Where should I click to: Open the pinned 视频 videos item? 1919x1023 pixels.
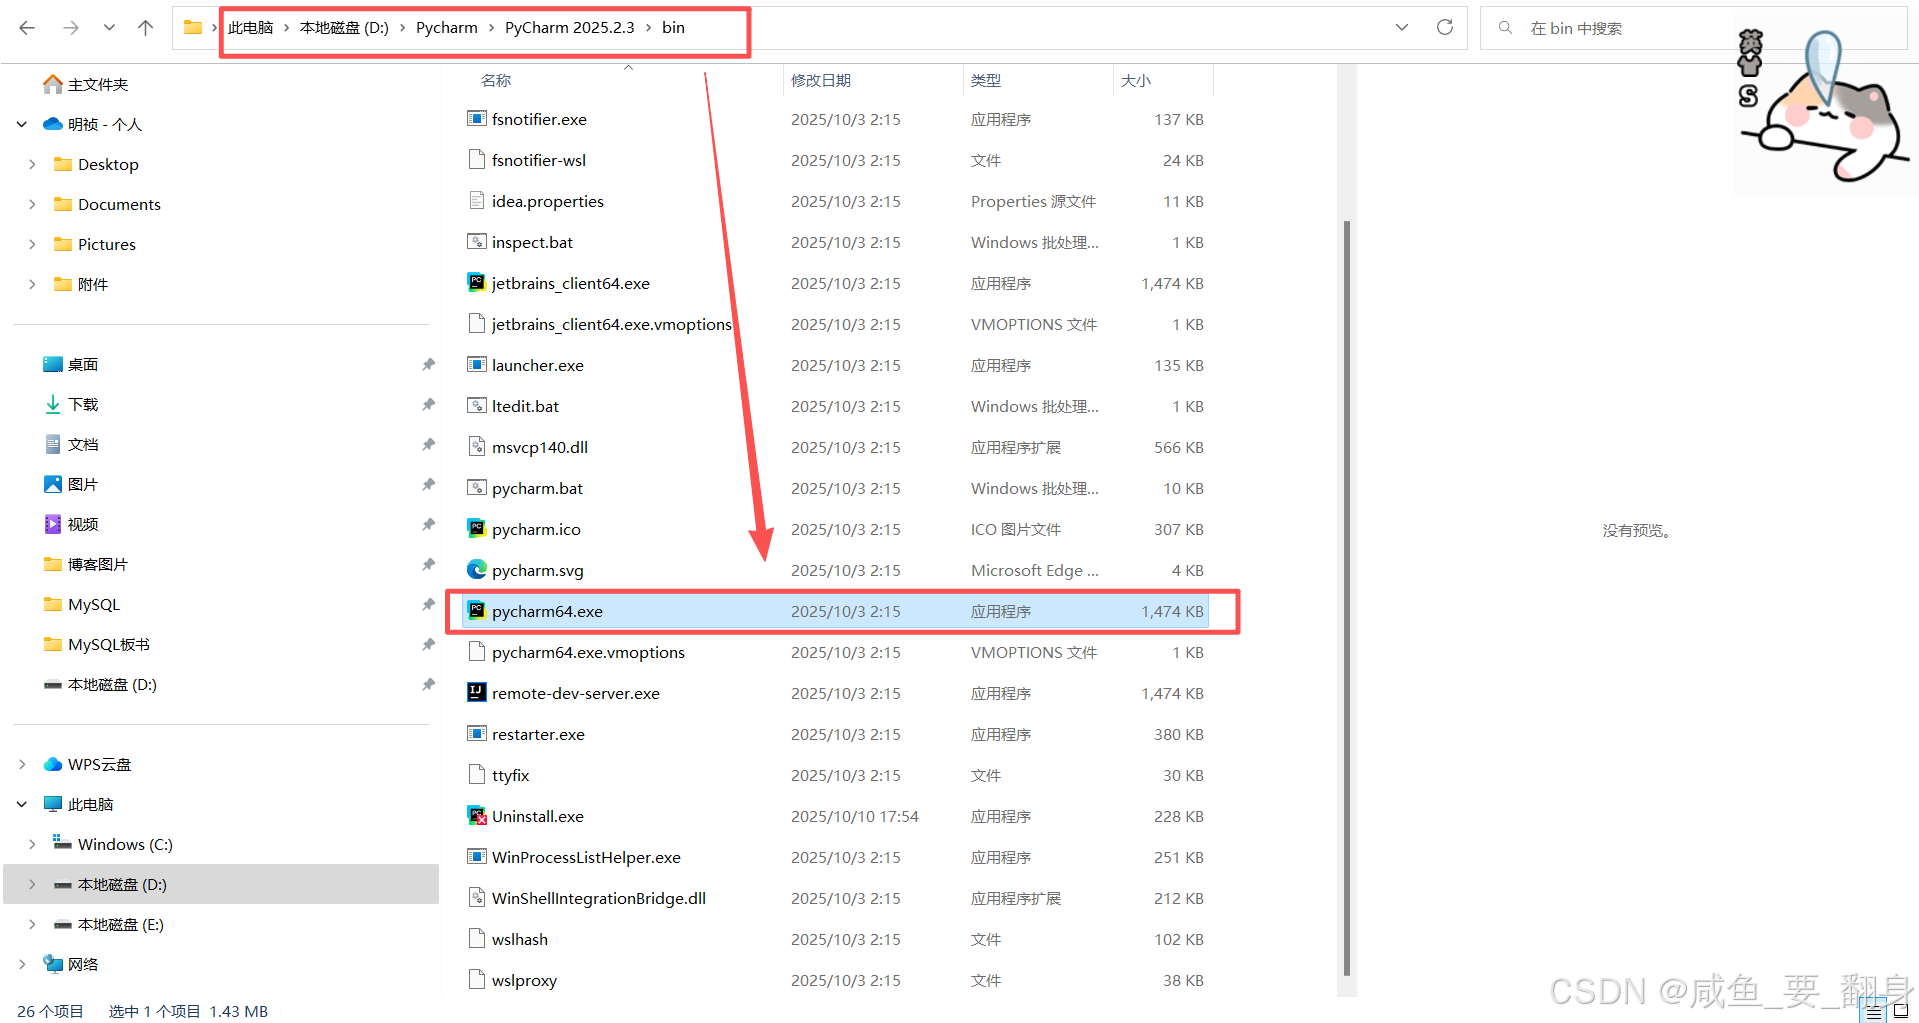[x=83, y=524]
